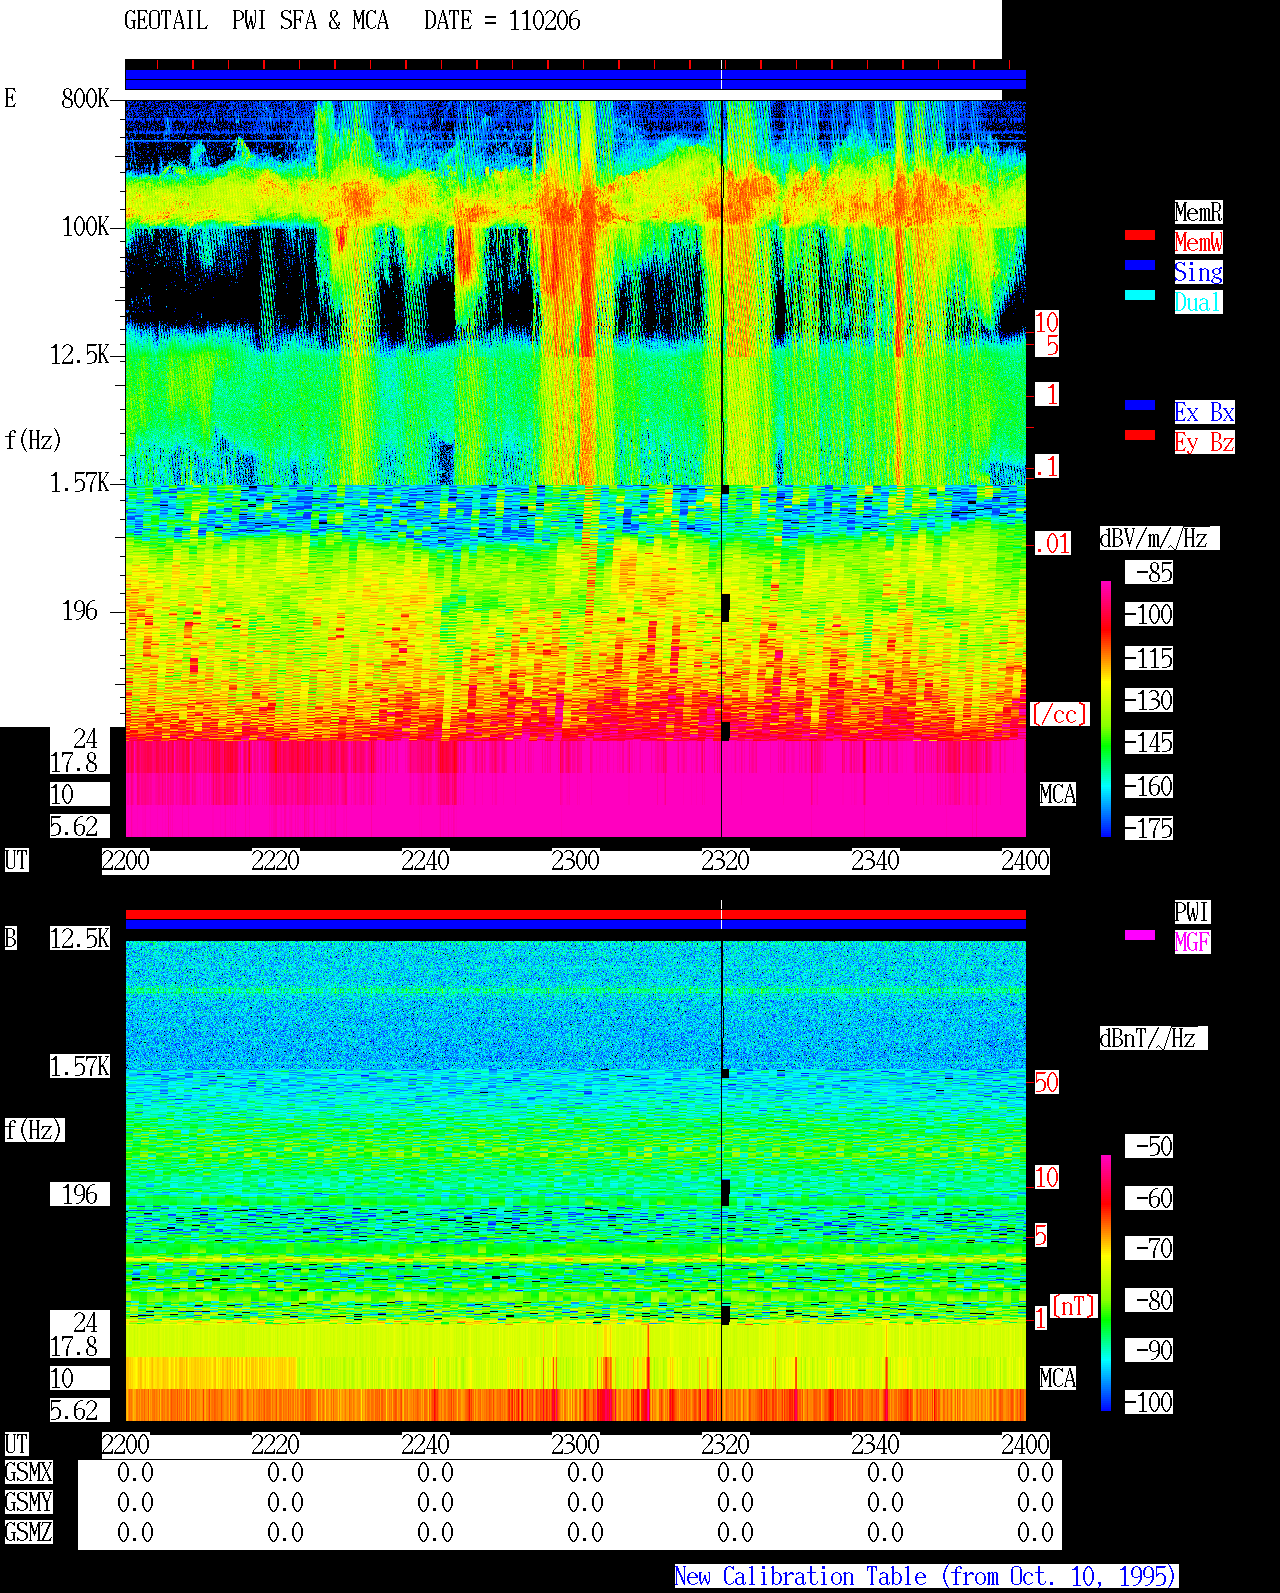Click the 2320 tick on upper time axis
Viewport: 1280px width, 1593px height.
[x=725, y=861]
